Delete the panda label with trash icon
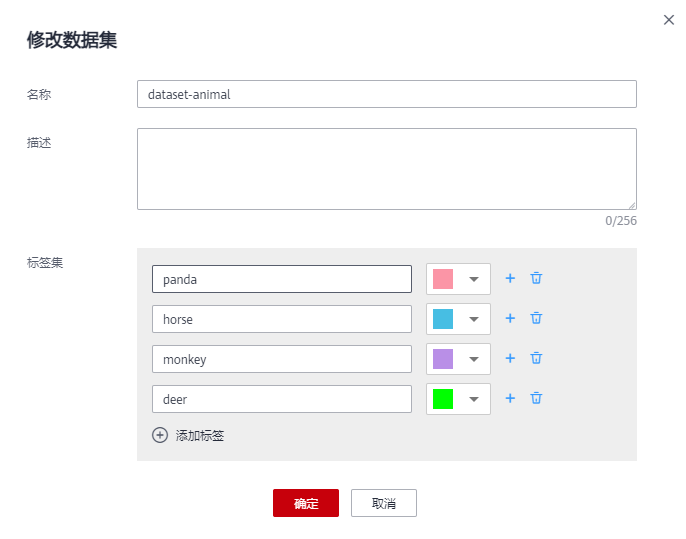686x539 pixels. click(x=536, y=278)
